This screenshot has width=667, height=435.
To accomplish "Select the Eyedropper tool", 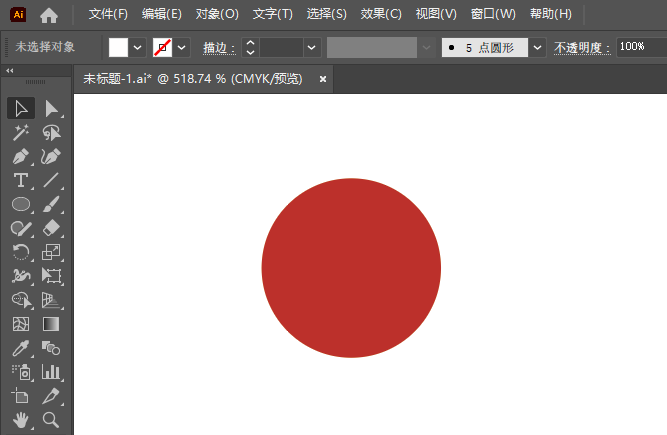I will tap(21, 348).
